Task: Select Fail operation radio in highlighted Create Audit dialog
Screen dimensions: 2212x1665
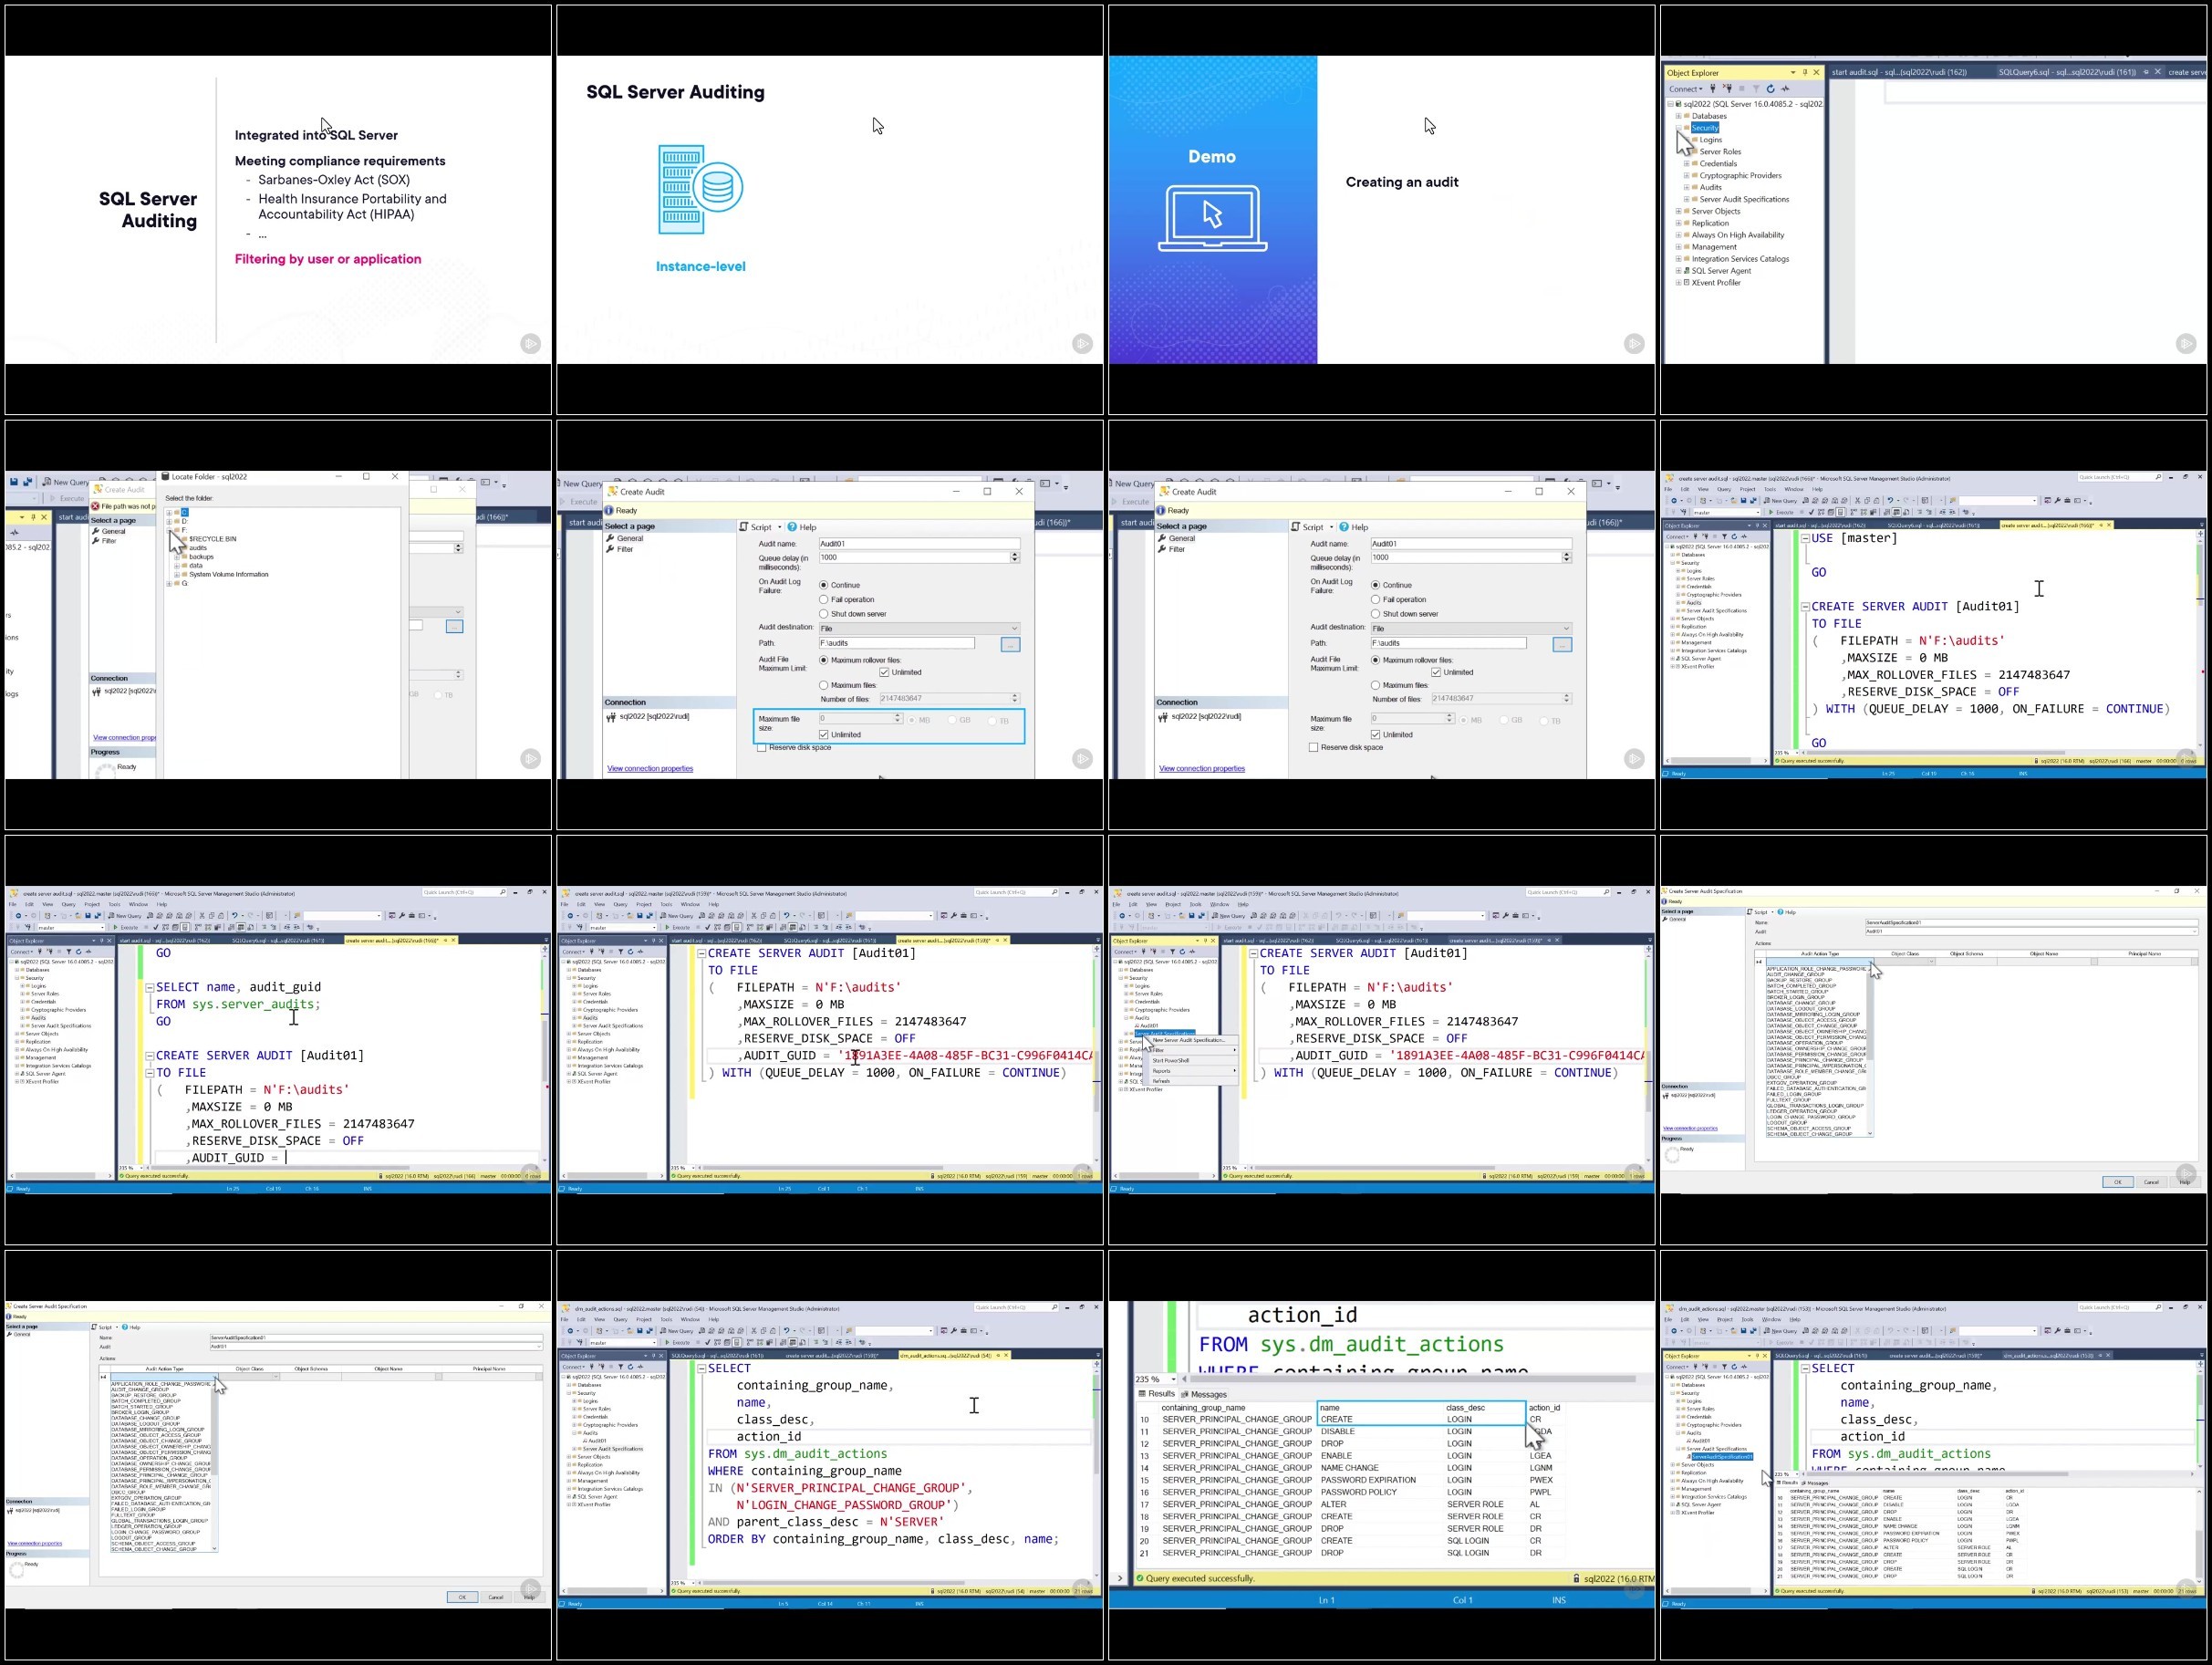Action: click(x=824, y=600)
